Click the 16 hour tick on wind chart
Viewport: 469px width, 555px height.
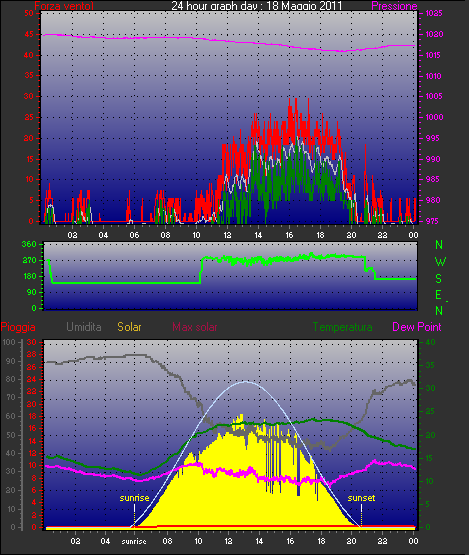289,235
